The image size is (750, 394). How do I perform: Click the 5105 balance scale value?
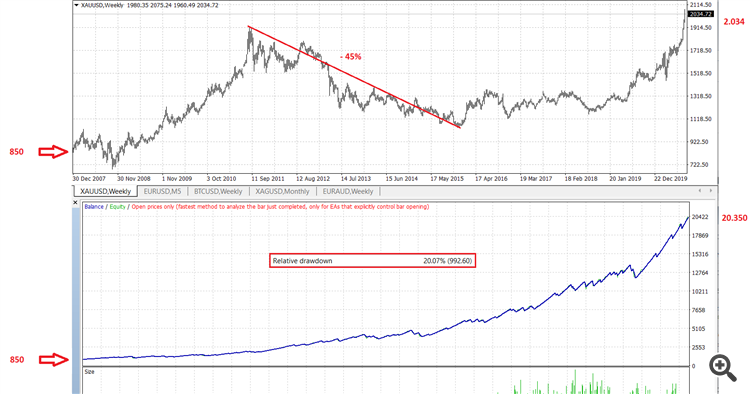coord(699,329)
